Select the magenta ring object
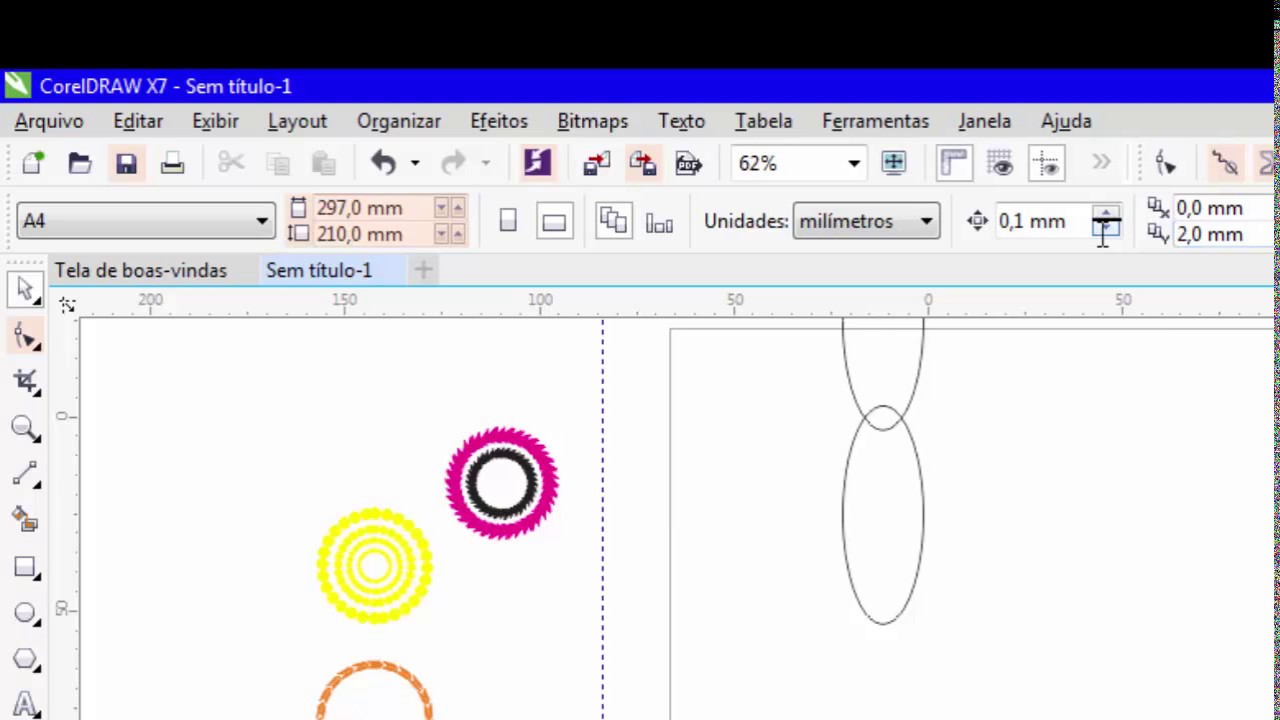 click(x=502, y=483)
